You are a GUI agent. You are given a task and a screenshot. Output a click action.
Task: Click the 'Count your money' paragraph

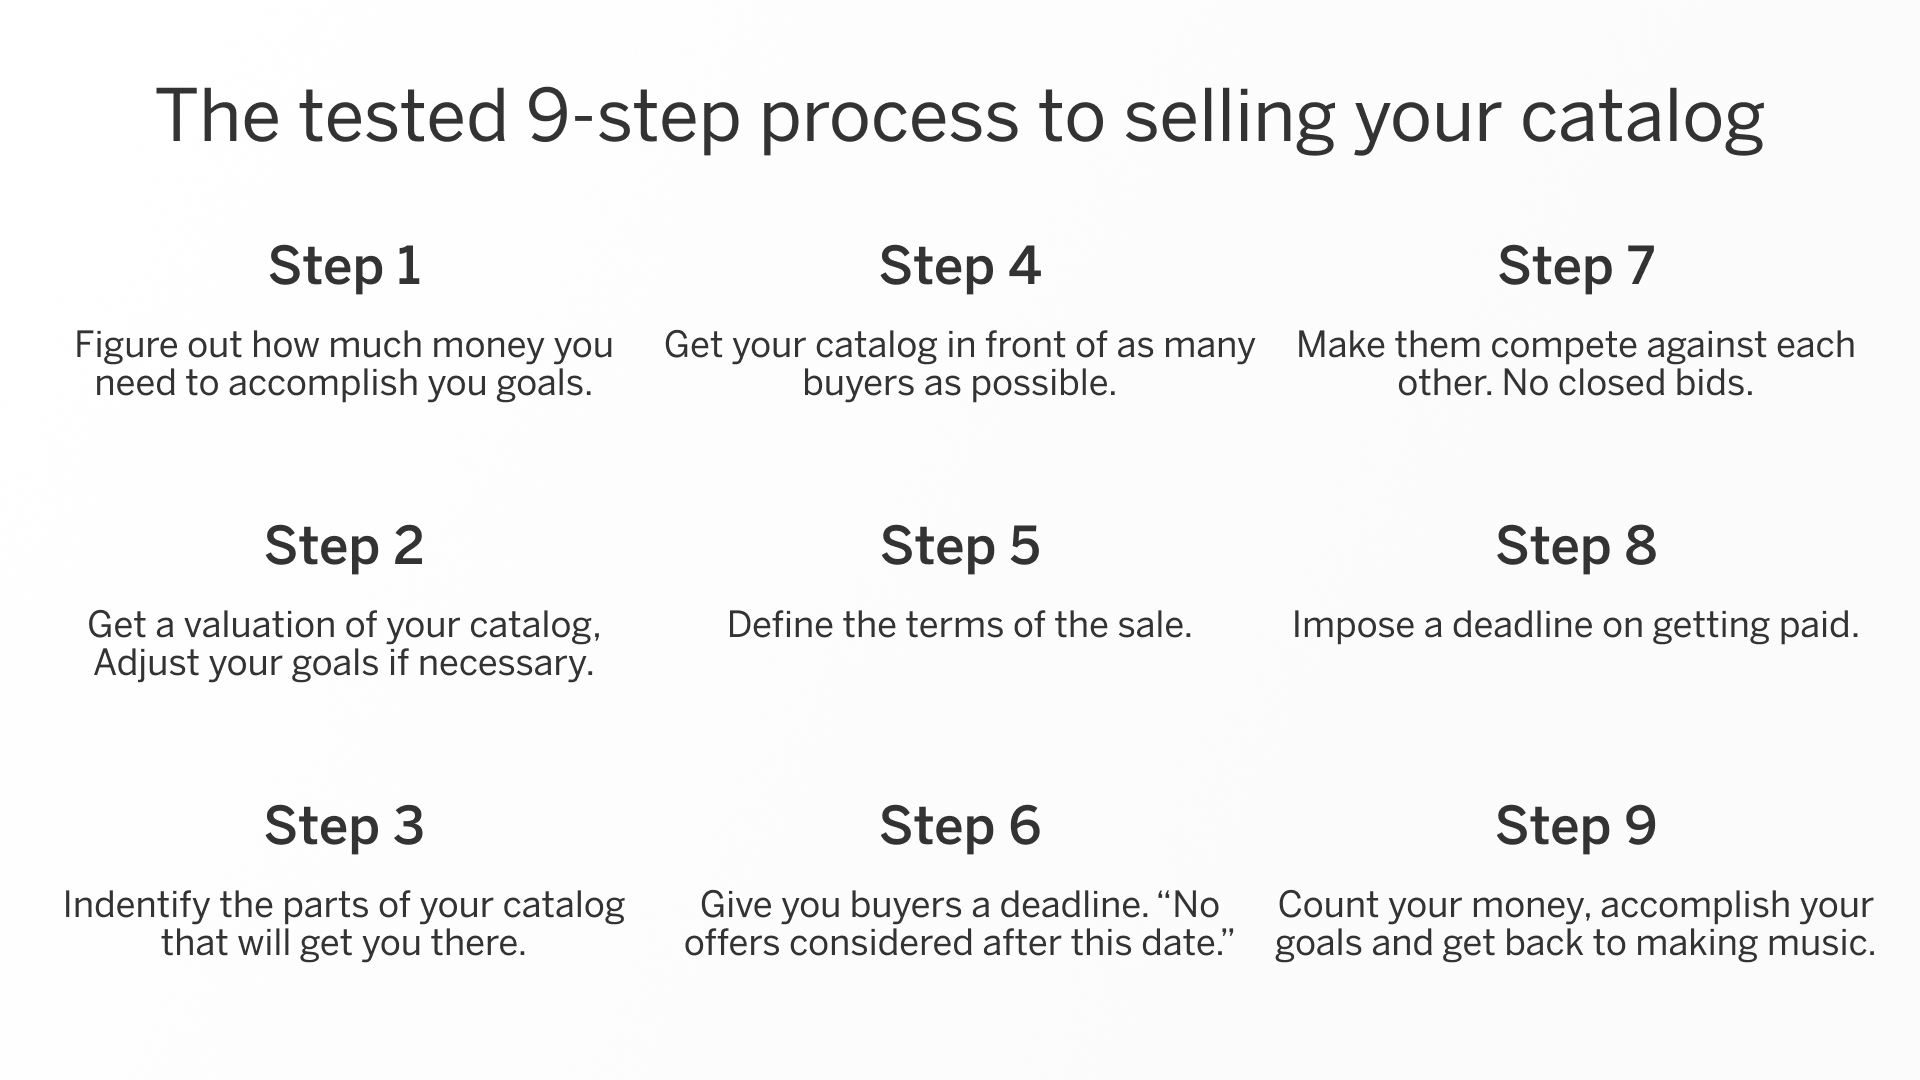1576,924
